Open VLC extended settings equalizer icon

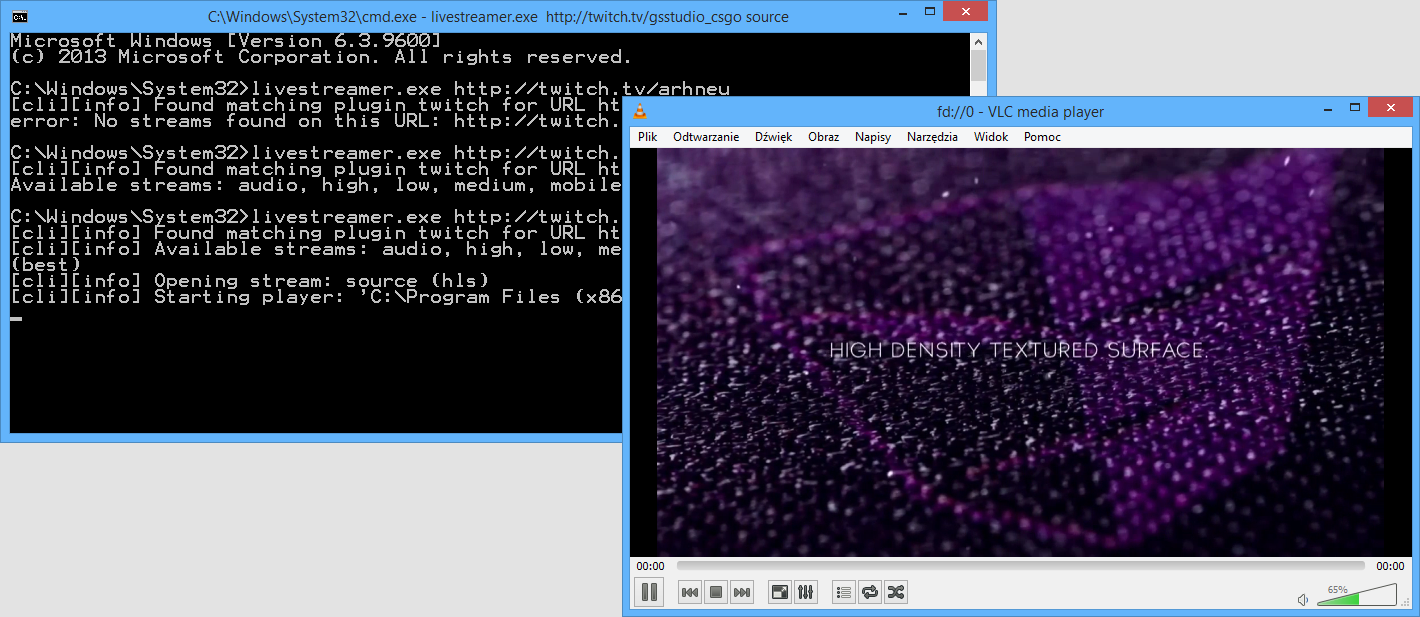806,593
